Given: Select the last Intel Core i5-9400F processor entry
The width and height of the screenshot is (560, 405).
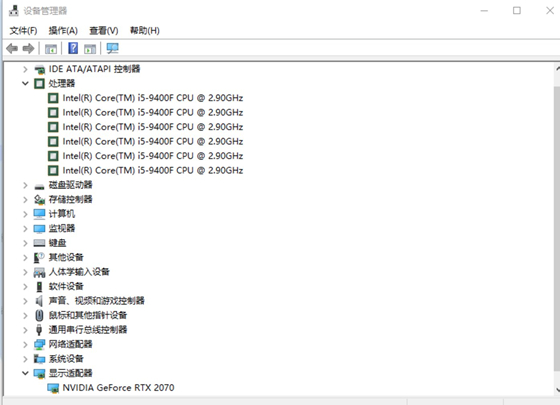Looking at the screenshot, I should pyautogui.click(x=153, y=170).
